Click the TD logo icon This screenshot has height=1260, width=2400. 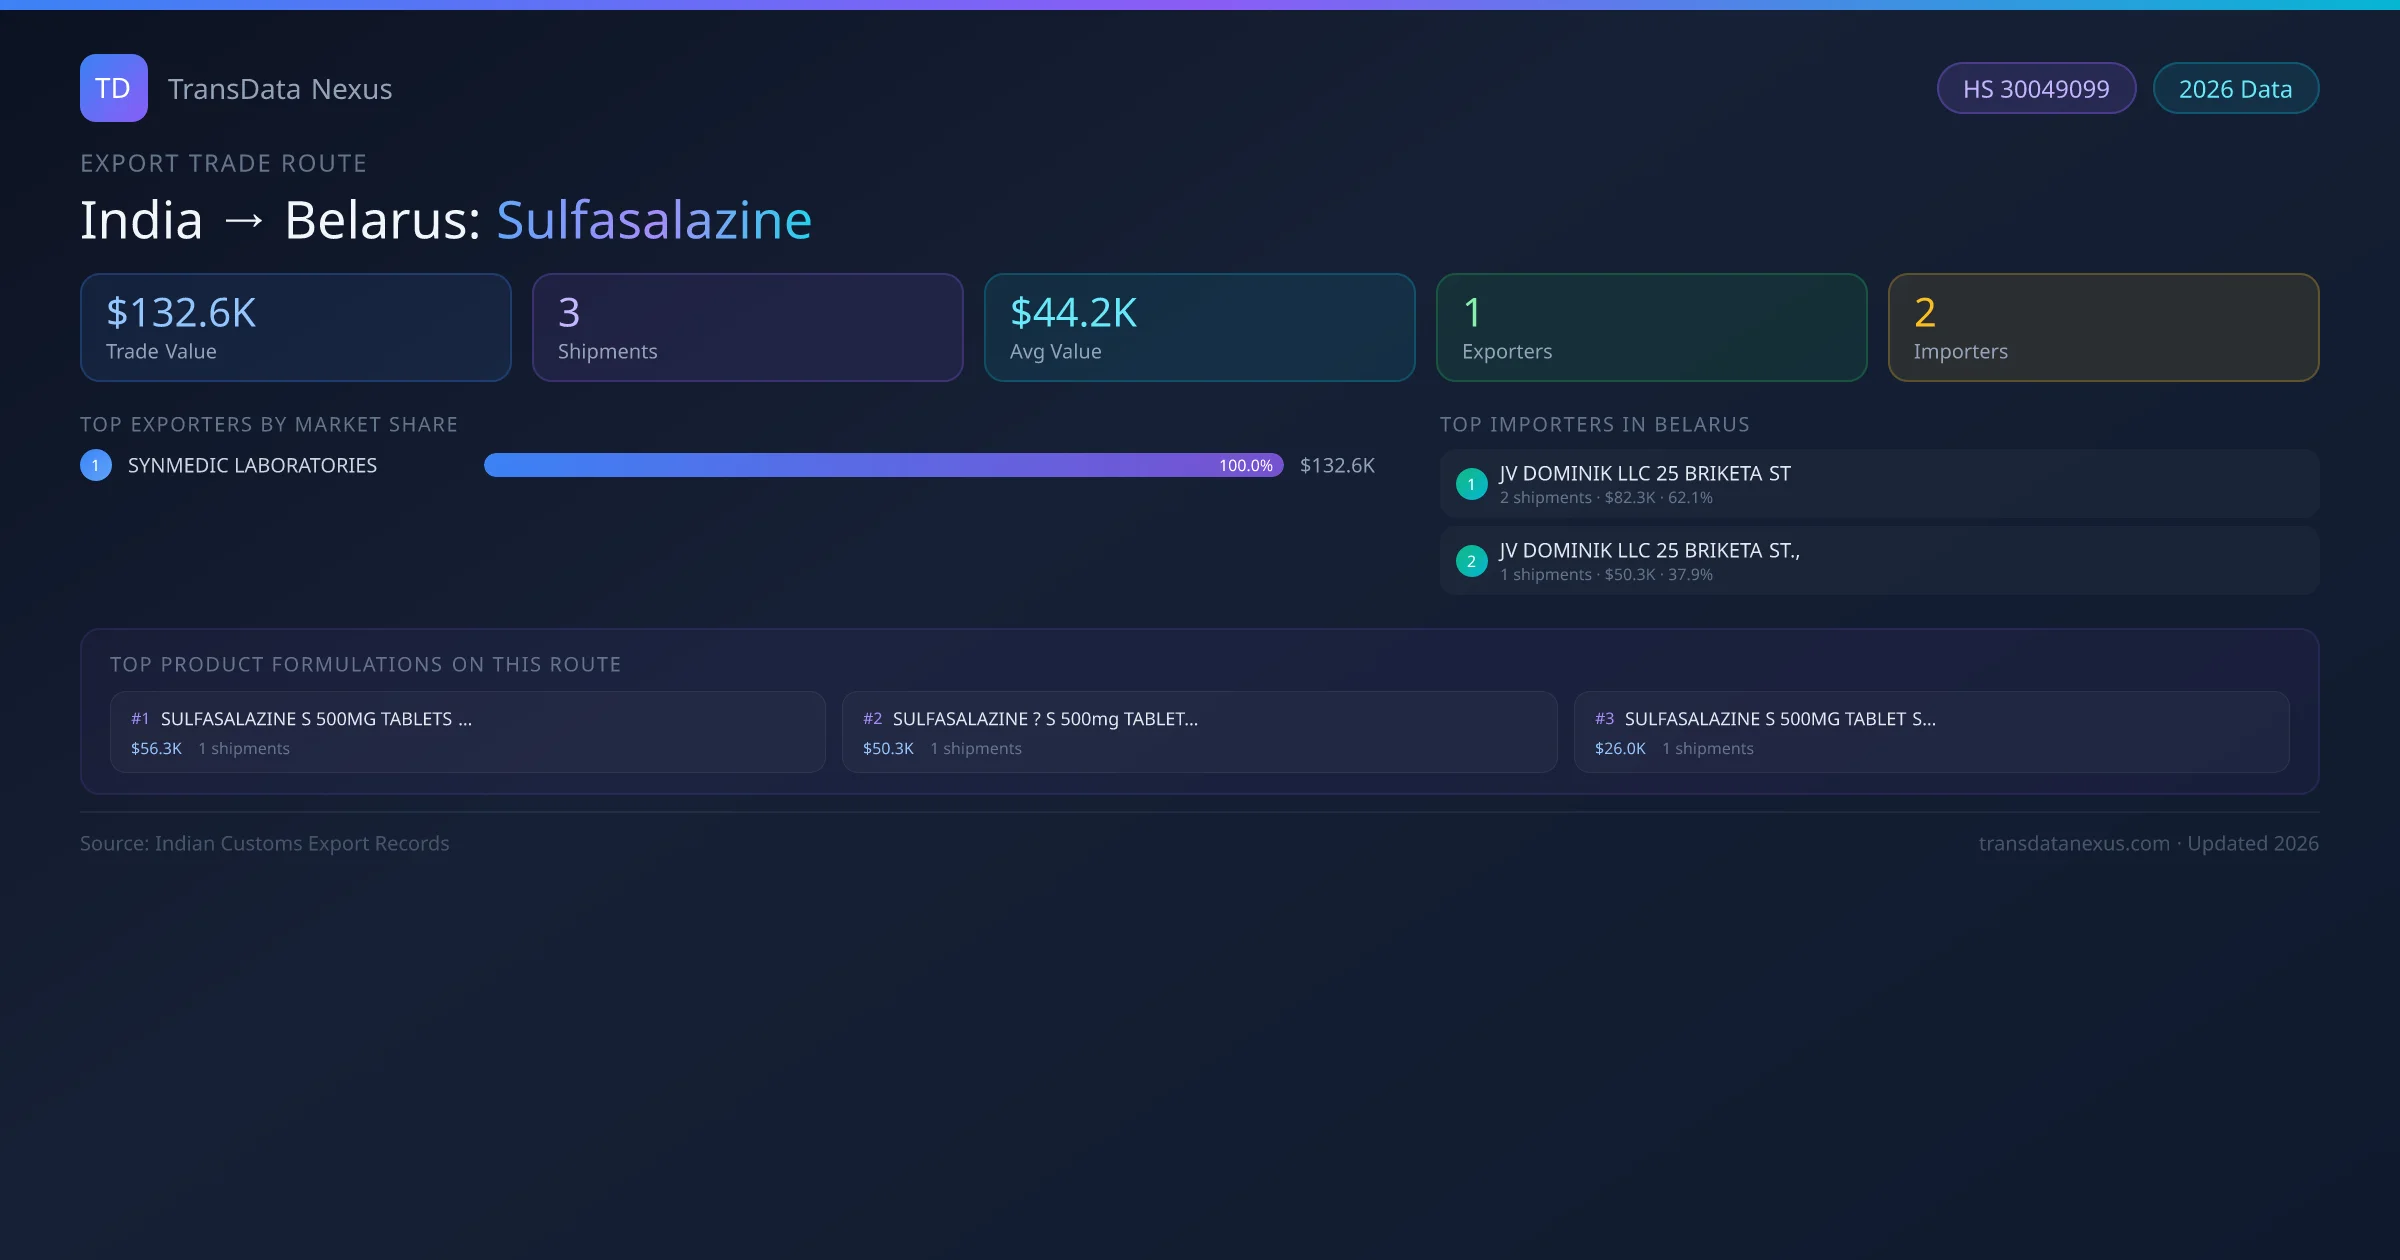[113, 88]
